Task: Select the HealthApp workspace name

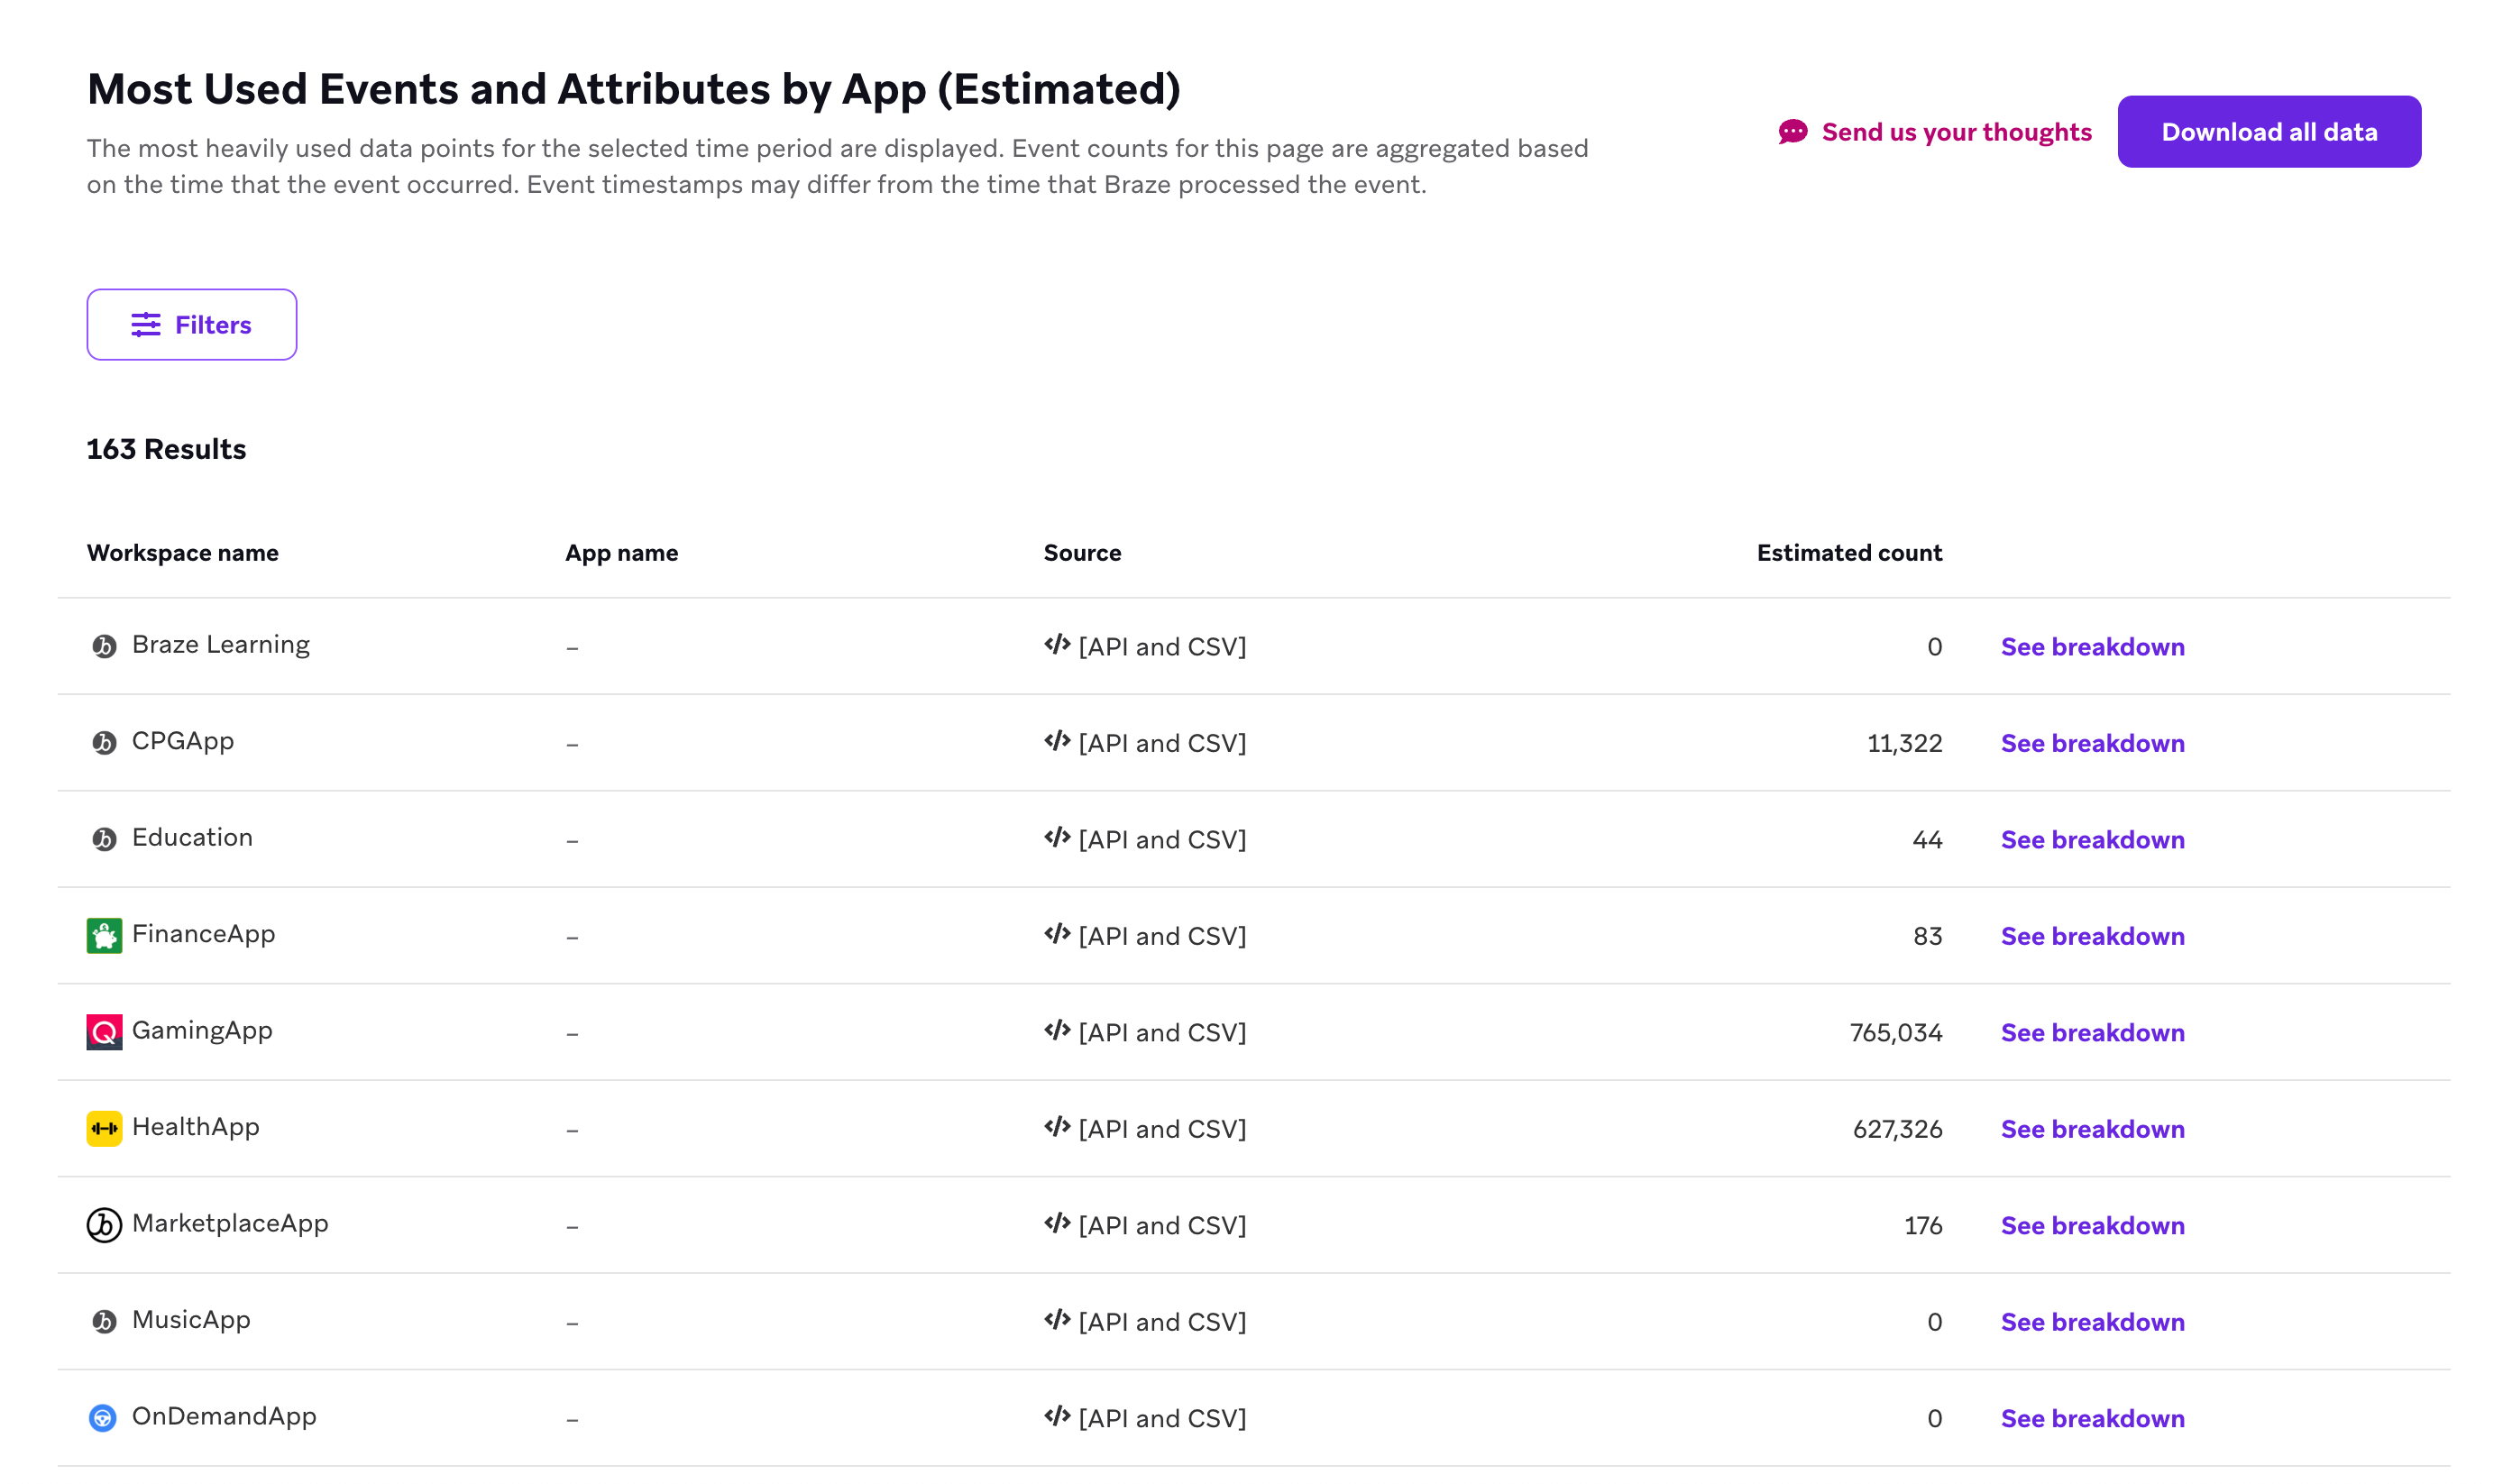Action: [x=195, y=1126]
